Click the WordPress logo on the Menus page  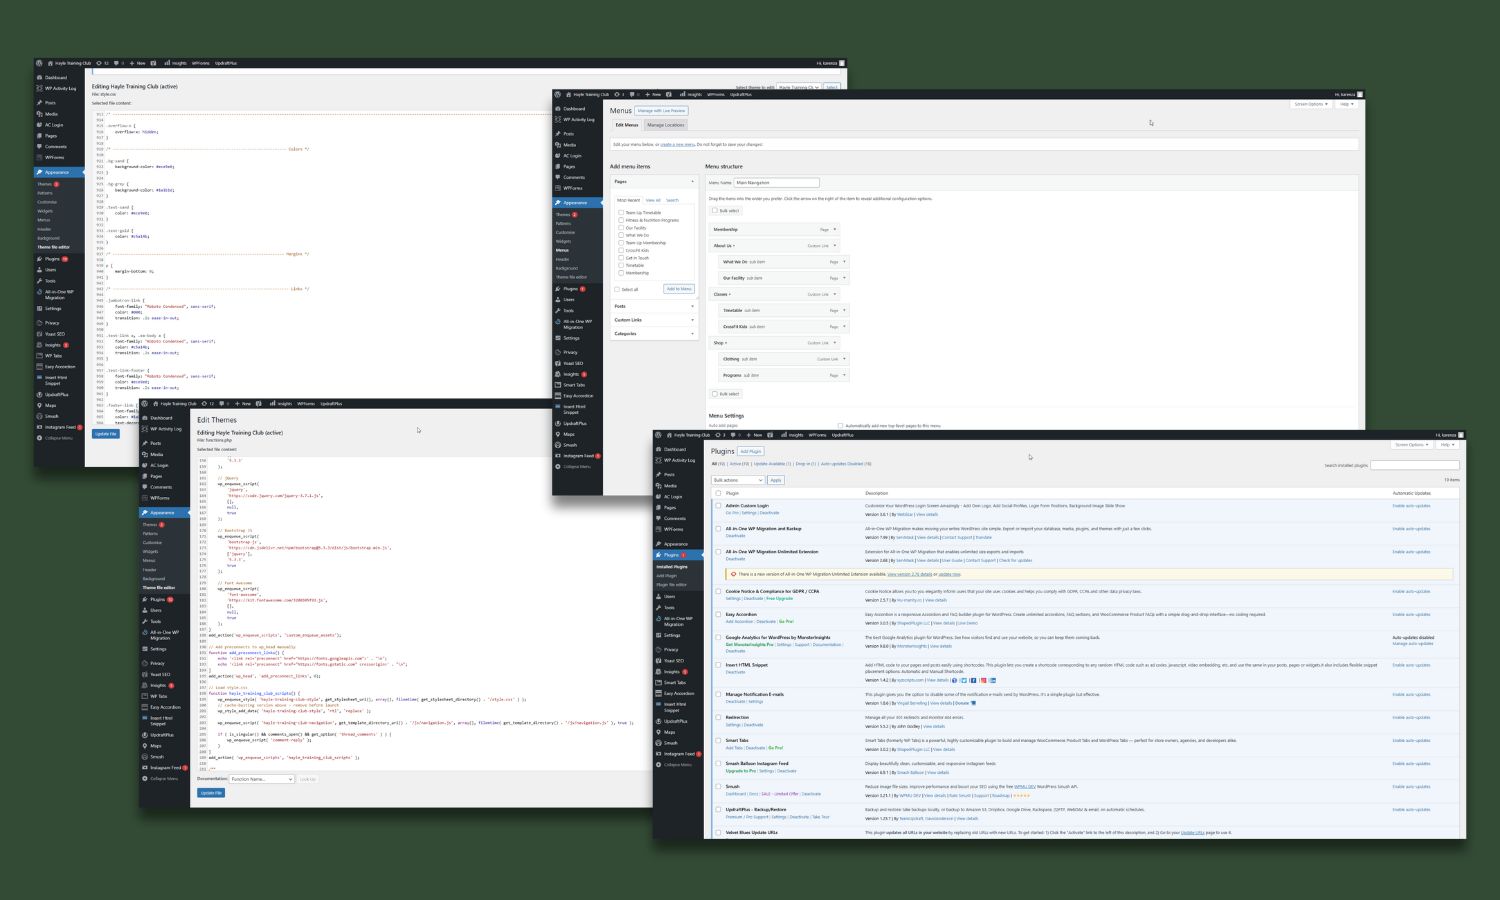[559, 95]
